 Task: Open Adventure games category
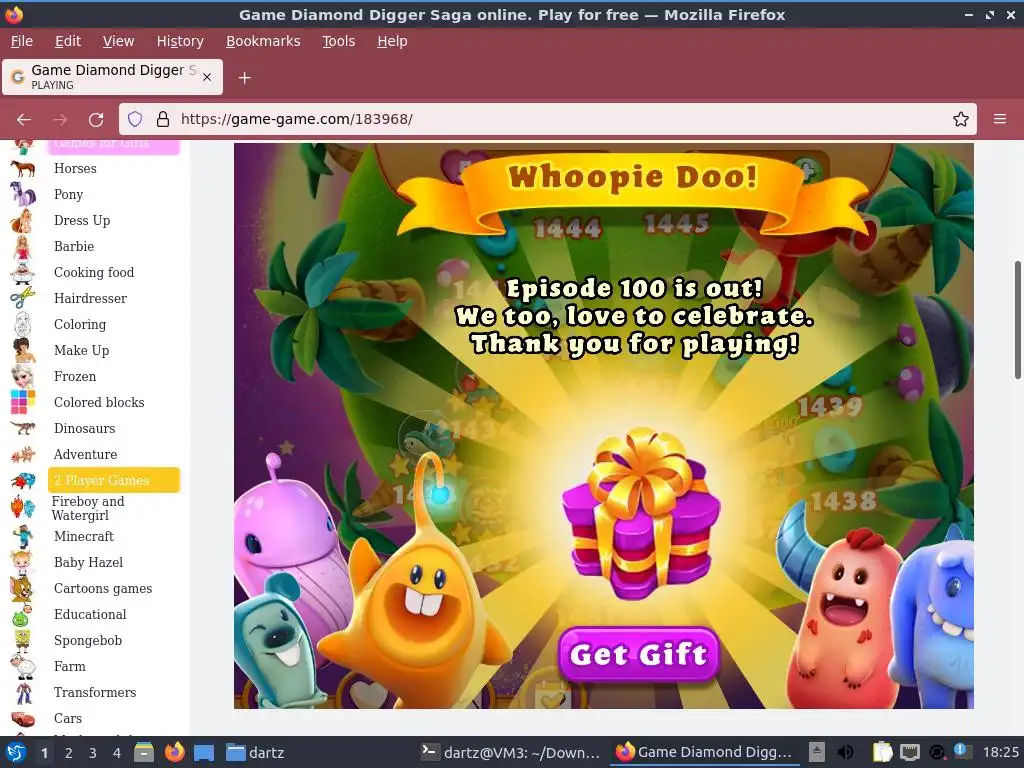coord(86,455)
